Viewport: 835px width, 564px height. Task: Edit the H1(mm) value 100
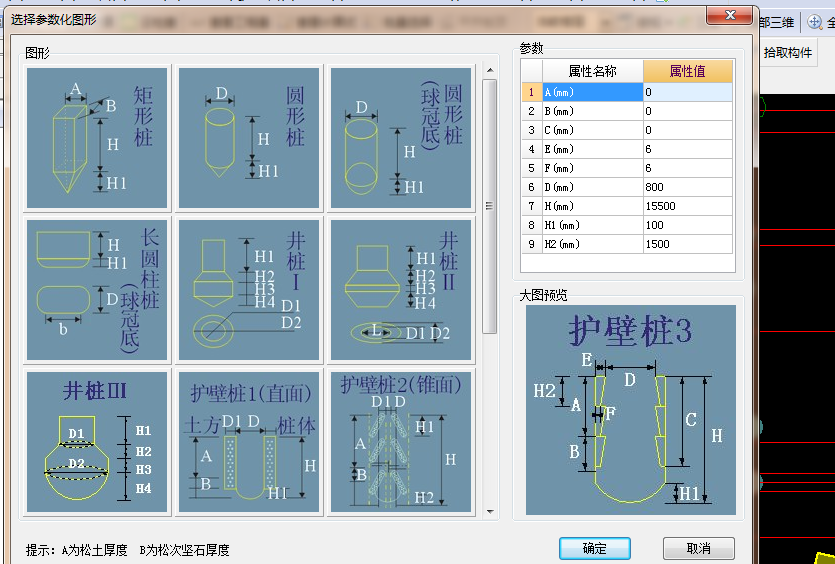tap(687, 225)
